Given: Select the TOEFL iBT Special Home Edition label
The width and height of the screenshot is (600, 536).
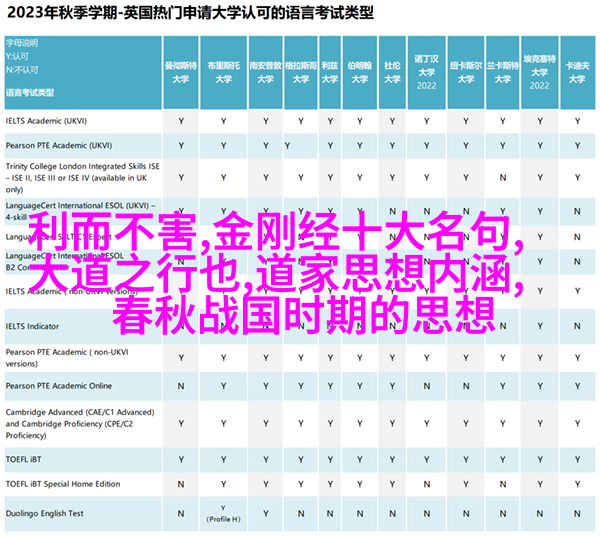Looking at the screenshot, I should [63, 484].
